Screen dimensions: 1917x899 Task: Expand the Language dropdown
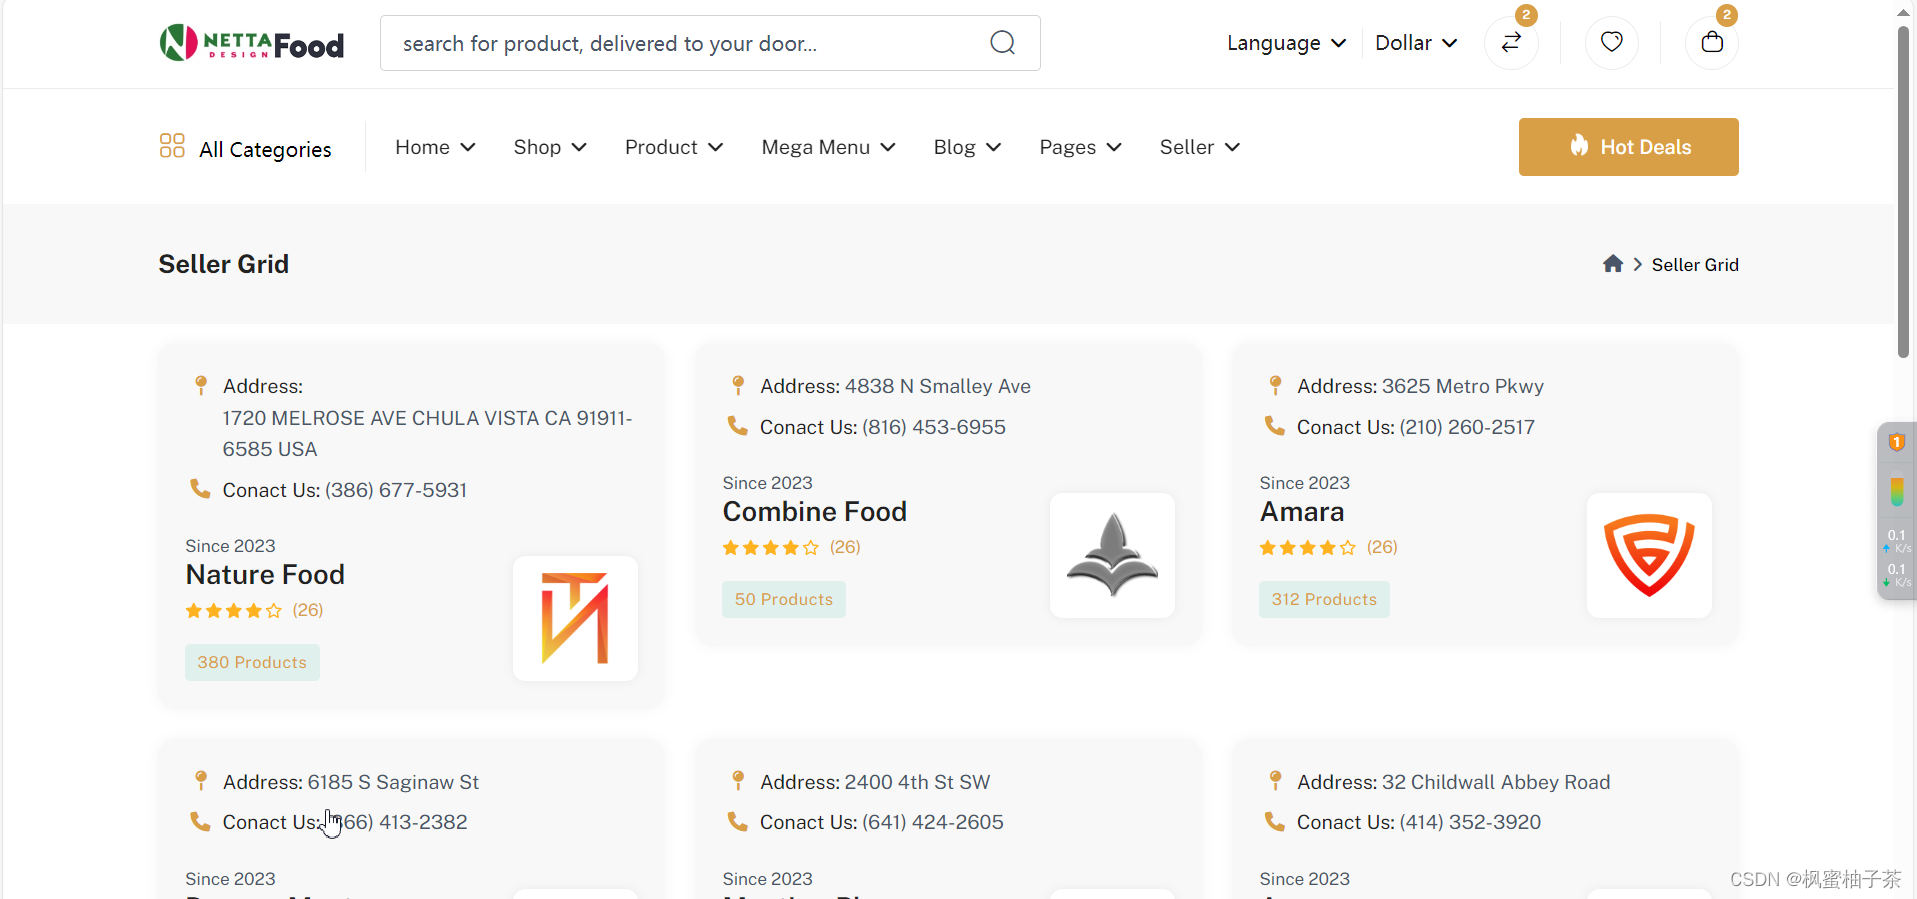[x=1286, y=43]
